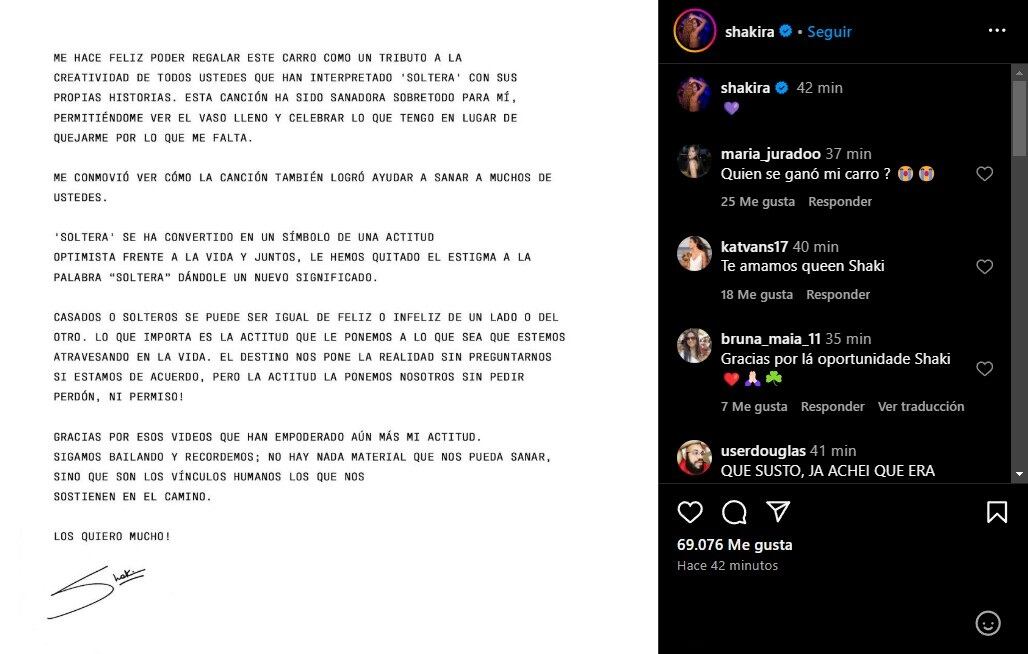This screenshot has height=654, width=1028.
Task: Like maria_juradoo's comment
Action: coord(984,174)
